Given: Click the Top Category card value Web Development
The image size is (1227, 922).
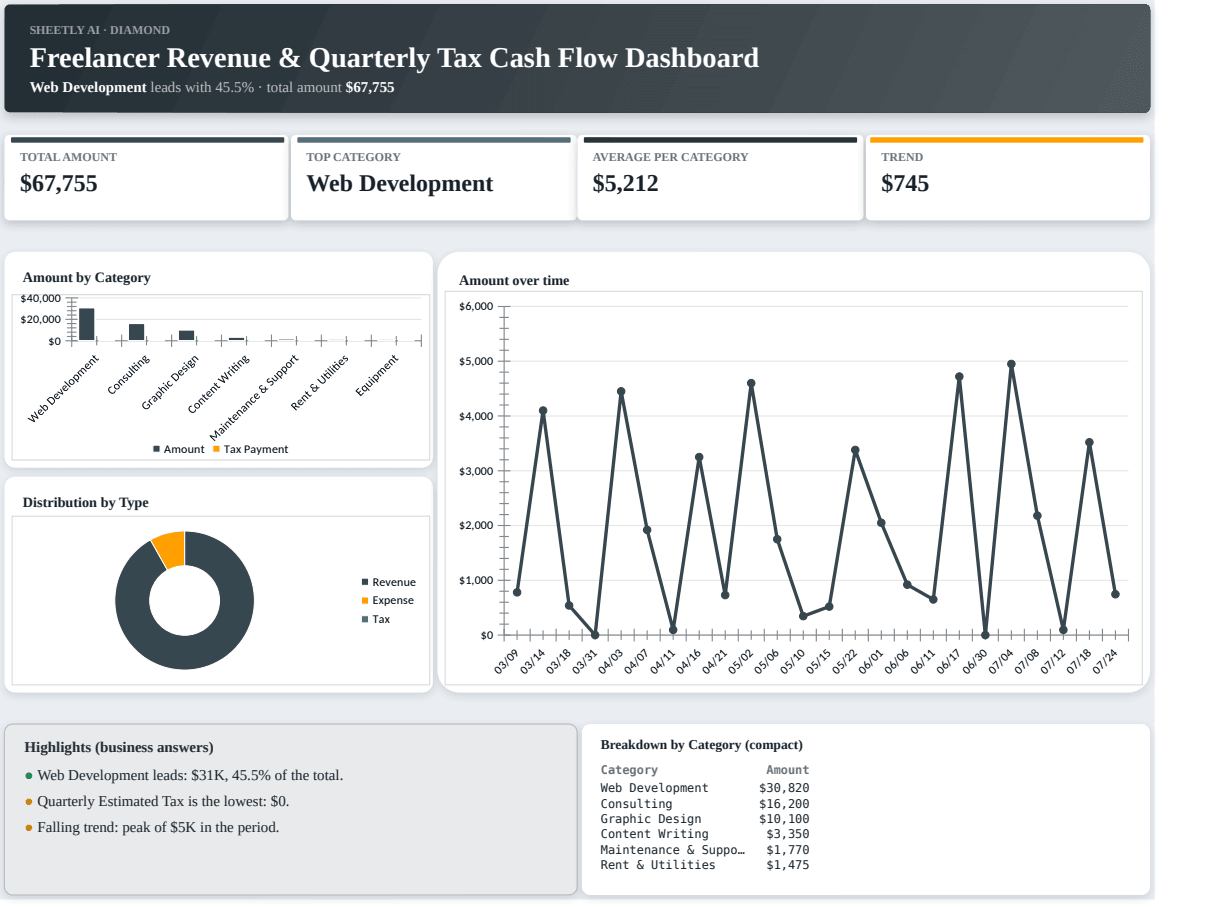Looking at the screenshot, I should click(x=400, y=183).
